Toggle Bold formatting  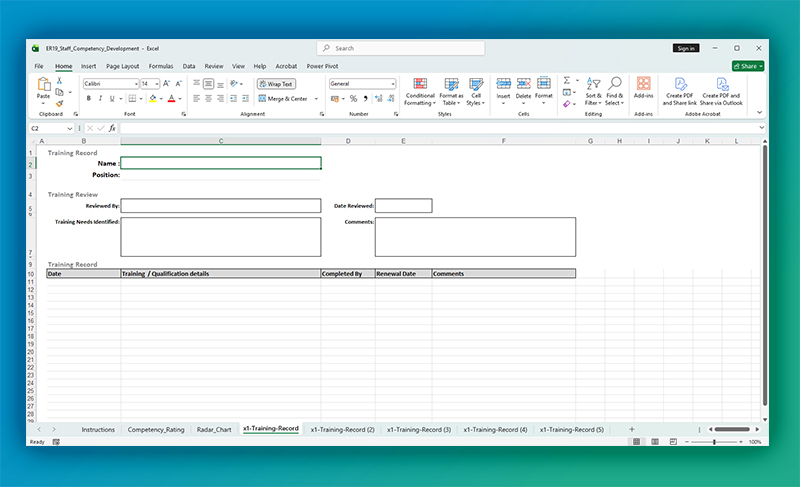(88, 99)
